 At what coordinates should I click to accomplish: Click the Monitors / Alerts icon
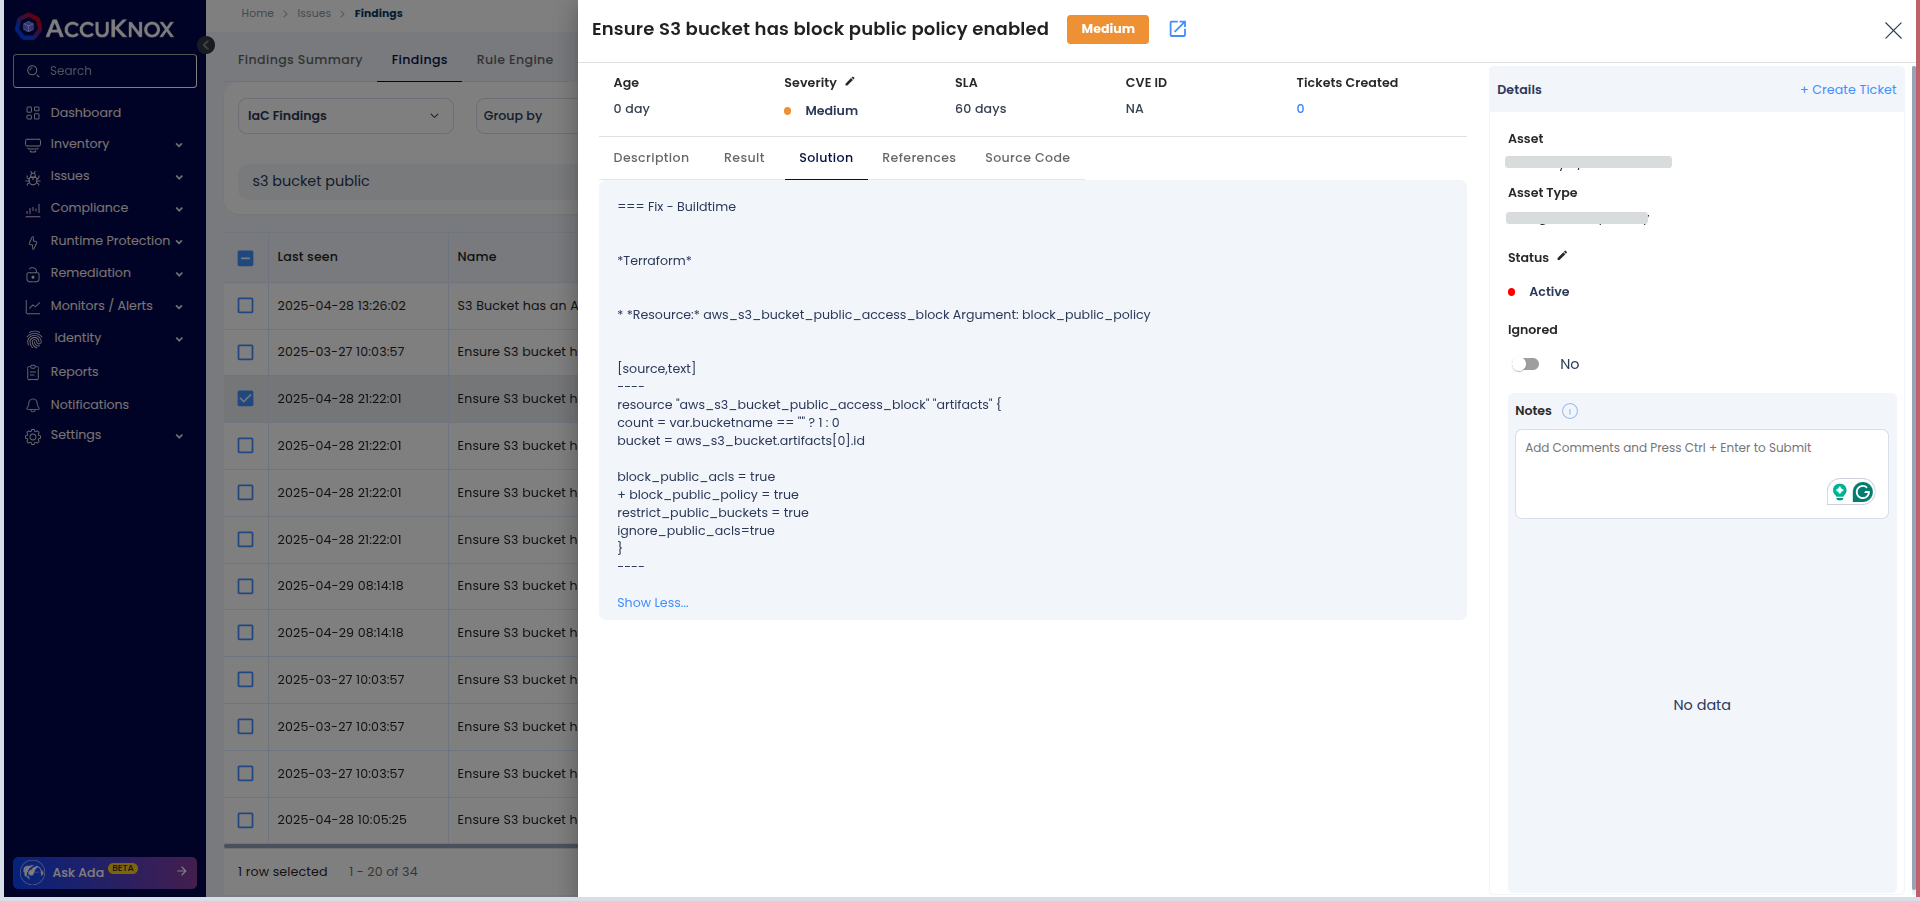tap(33, 307)
